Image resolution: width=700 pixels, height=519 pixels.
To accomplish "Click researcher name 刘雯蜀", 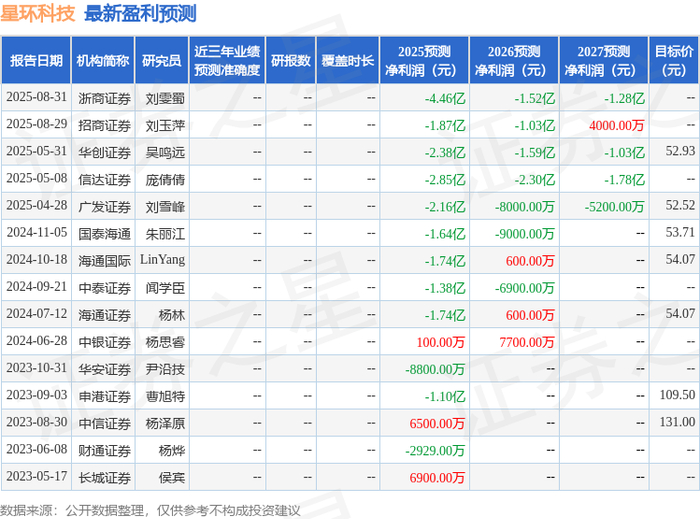I will pos(165,98).
